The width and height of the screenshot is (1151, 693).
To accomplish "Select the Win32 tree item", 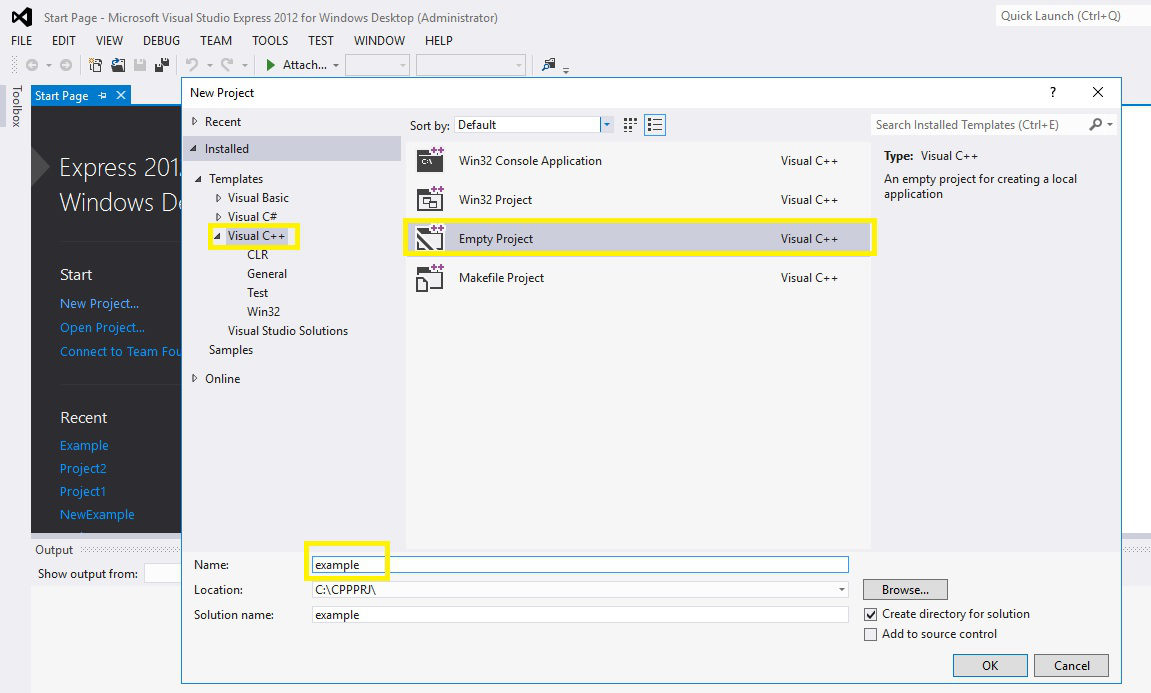I will 264,312.
